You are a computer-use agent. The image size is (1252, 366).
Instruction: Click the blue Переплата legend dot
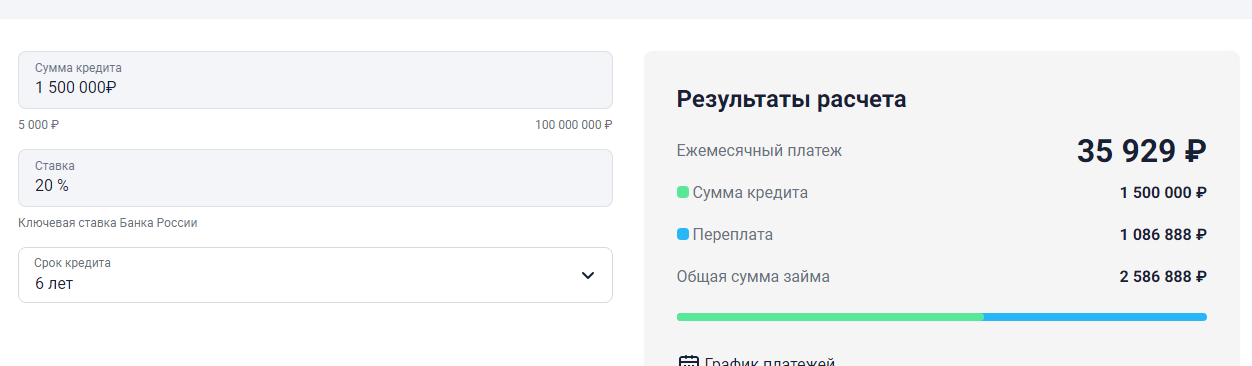683,234
